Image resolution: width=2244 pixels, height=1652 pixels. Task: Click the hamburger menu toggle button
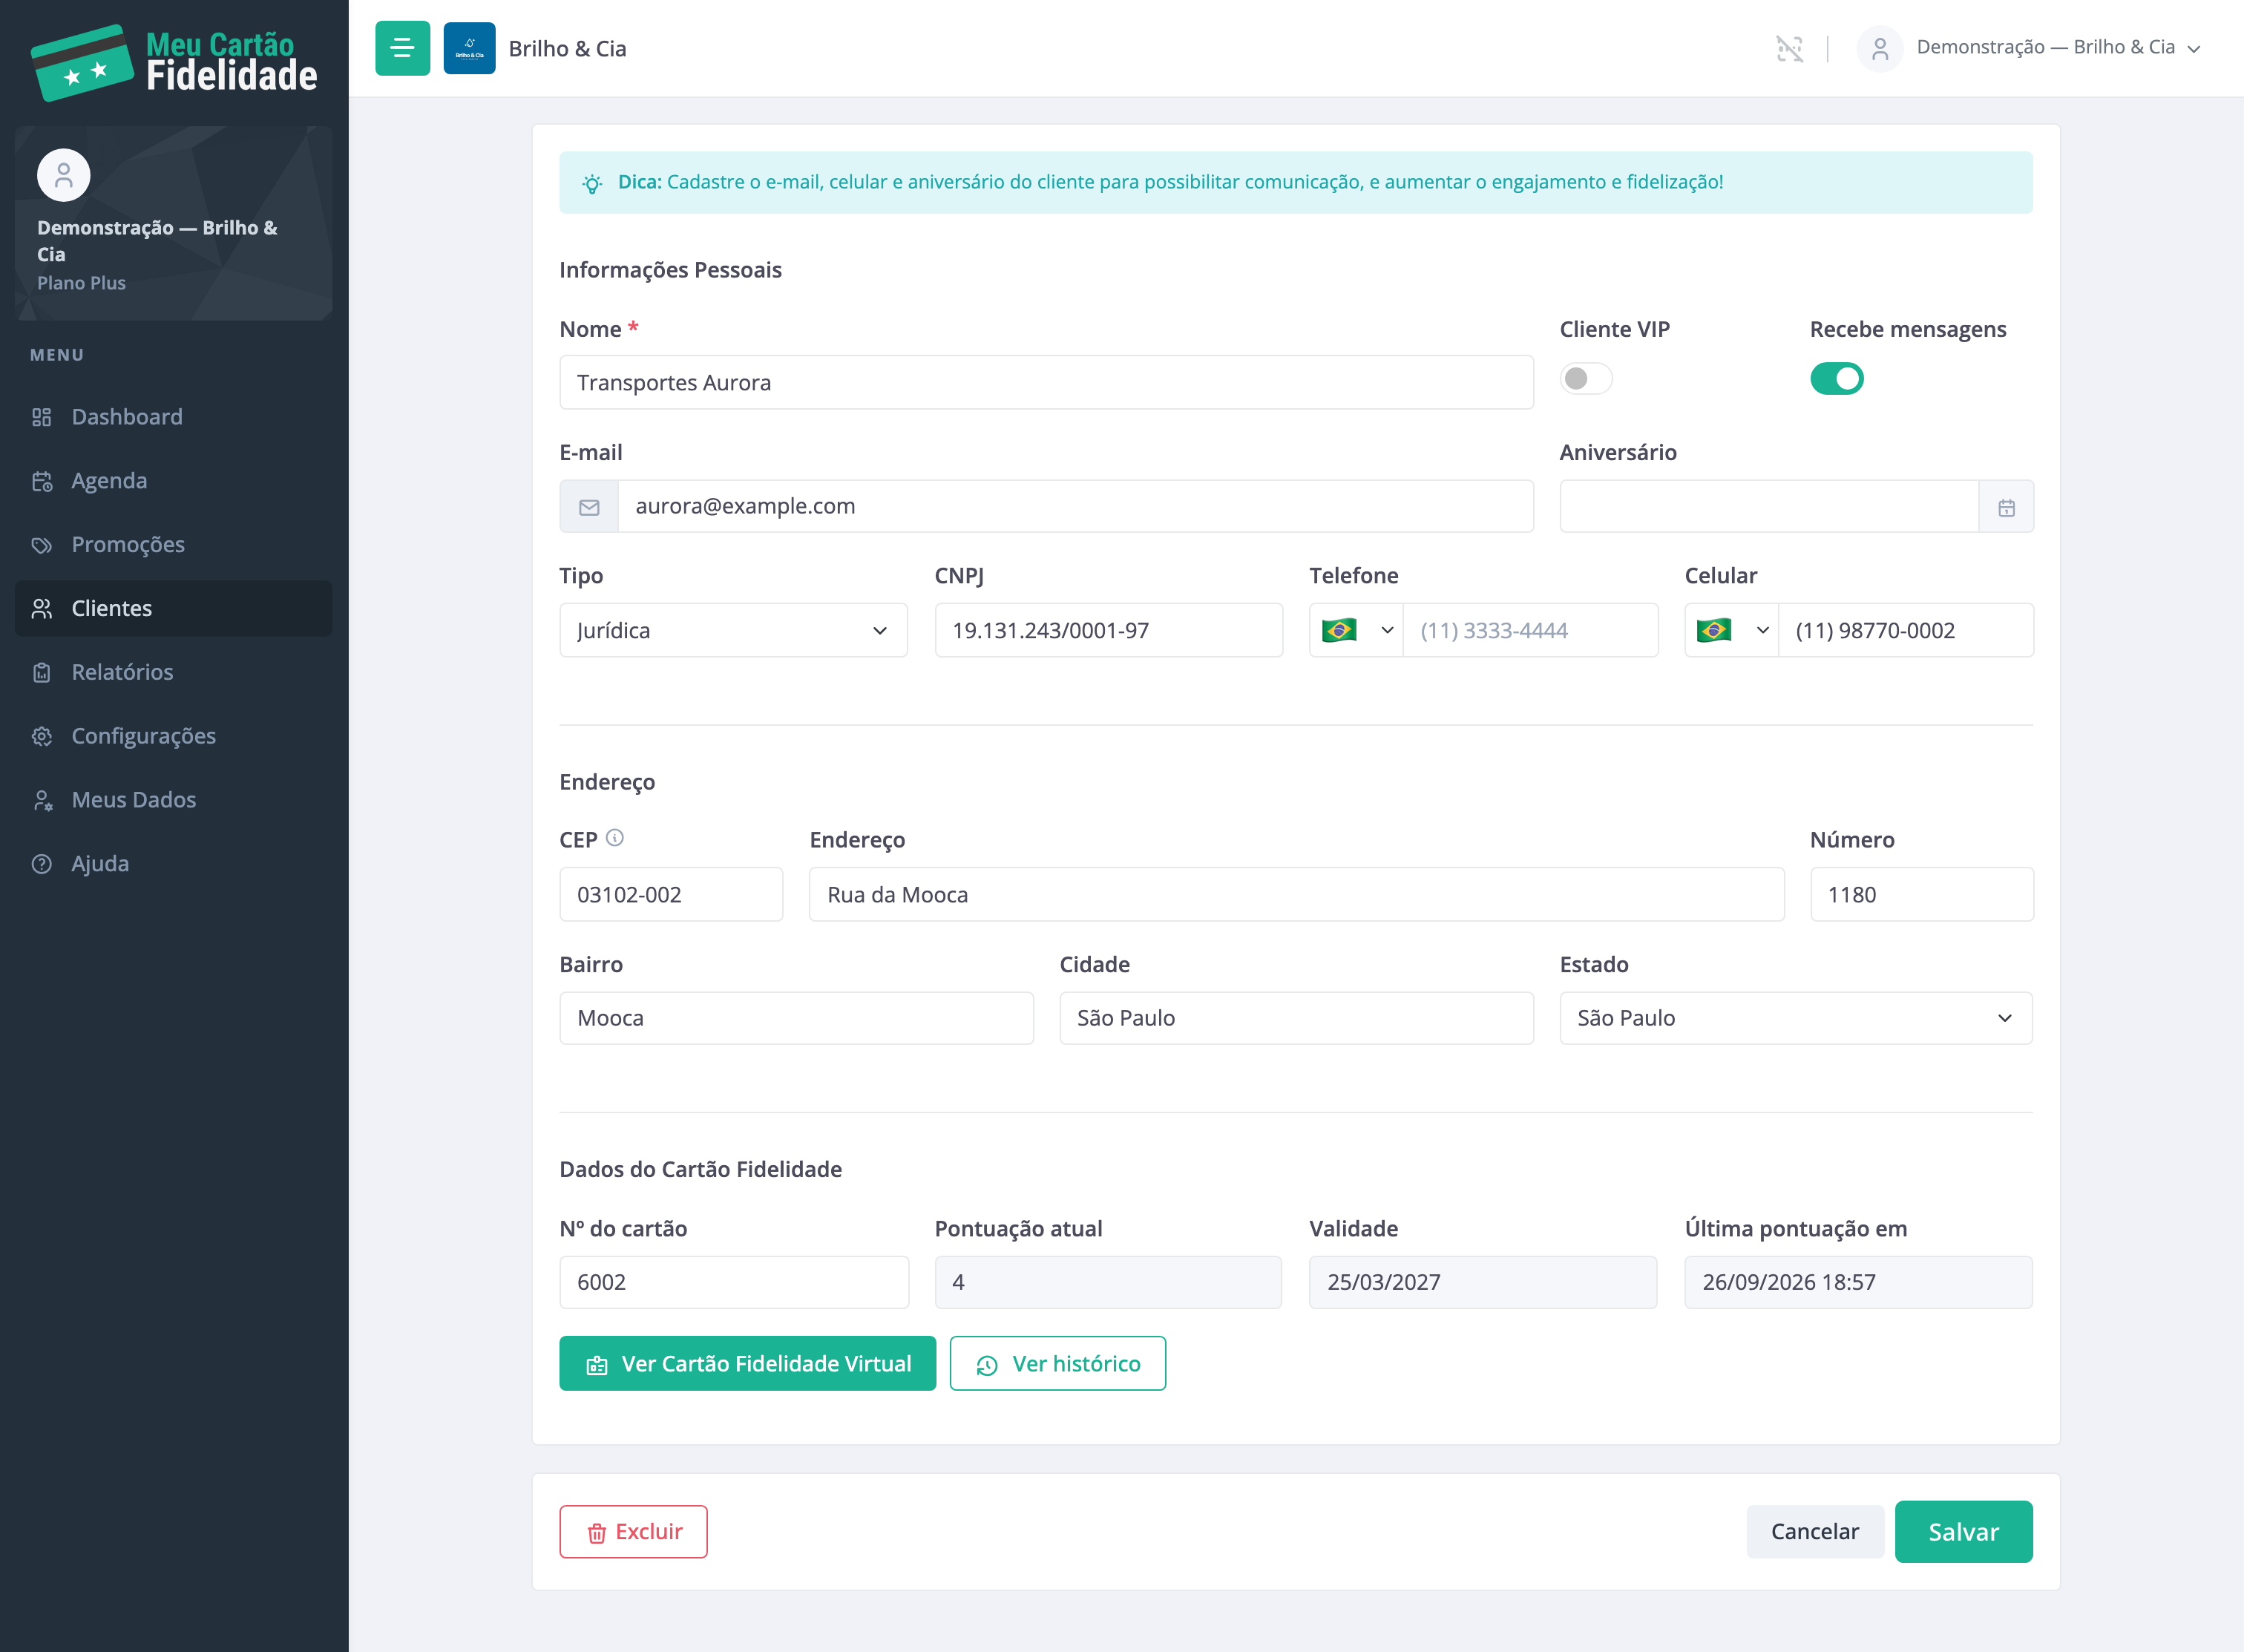pyautogui.click(x=402, y=48)
